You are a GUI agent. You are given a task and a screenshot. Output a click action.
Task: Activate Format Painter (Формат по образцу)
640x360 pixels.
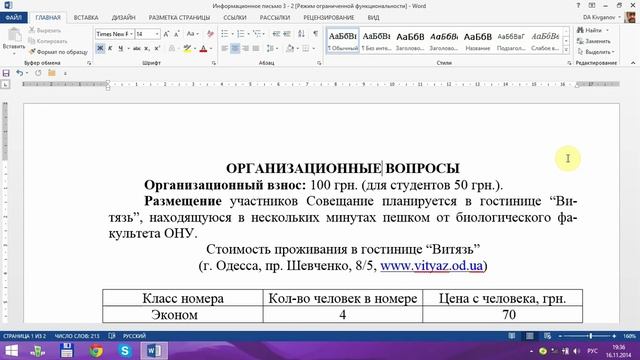[x=58, y=52]
